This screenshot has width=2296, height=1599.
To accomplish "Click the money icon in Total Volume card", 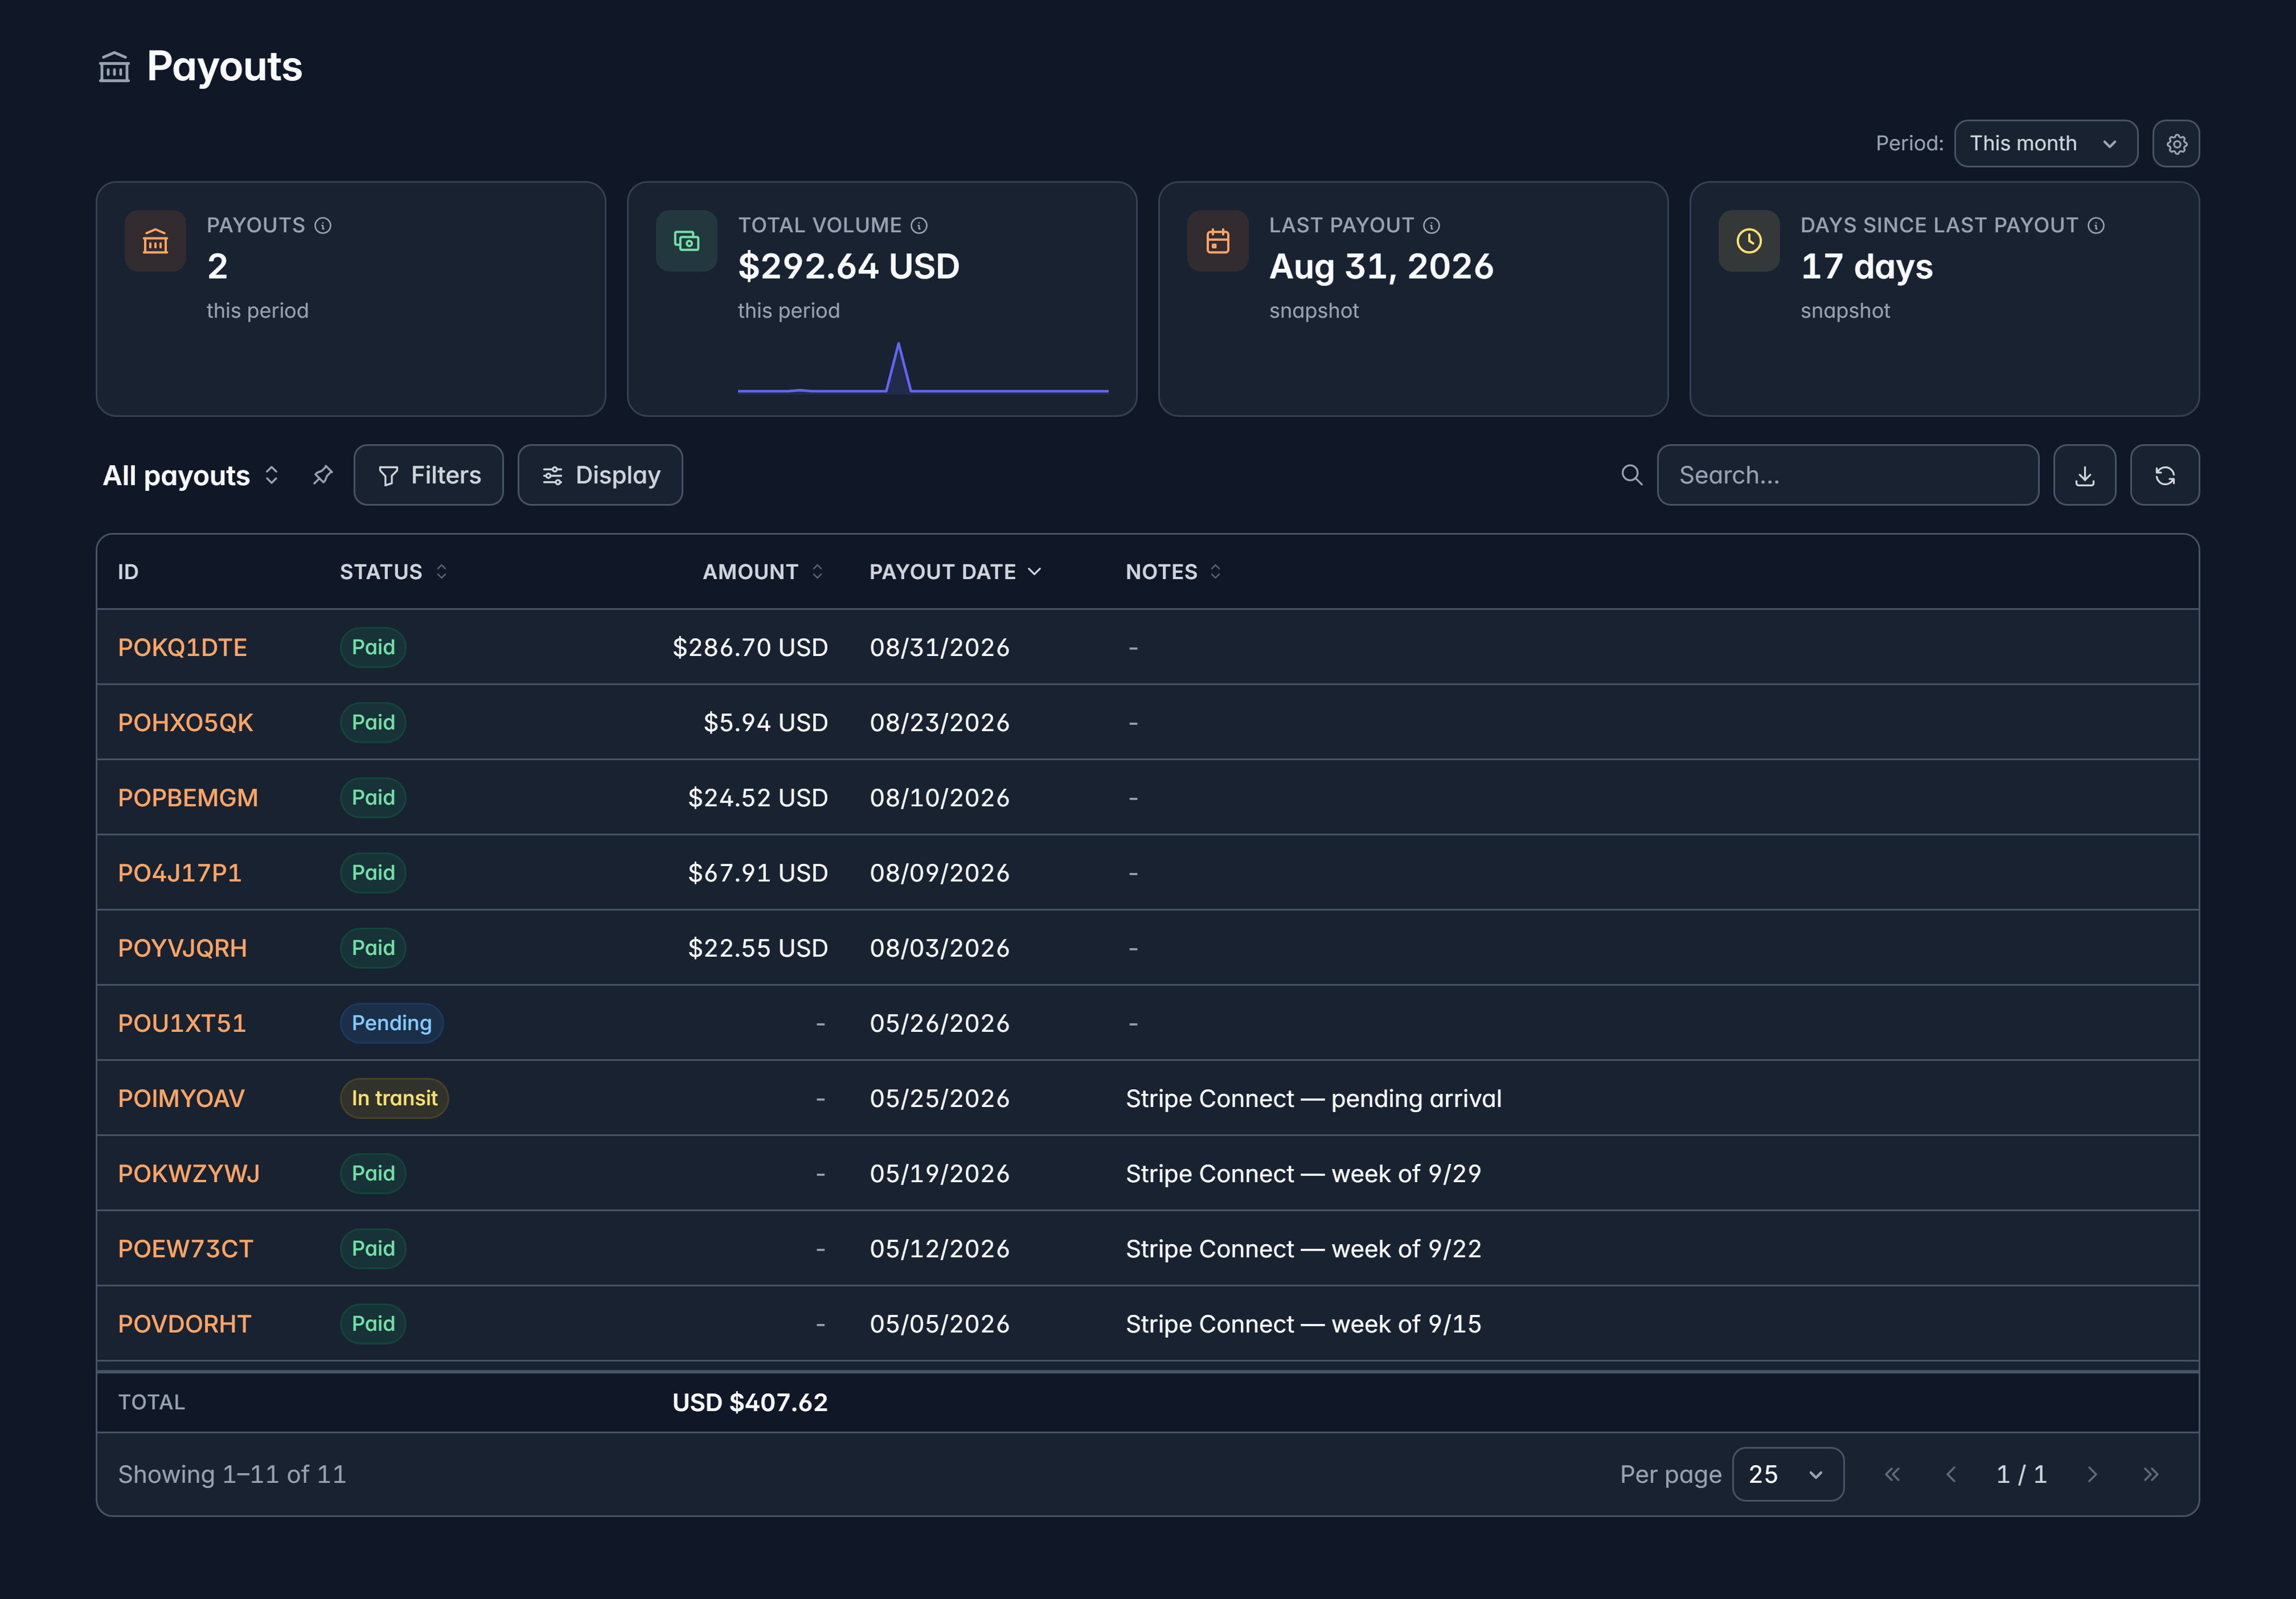I will 686,241.
